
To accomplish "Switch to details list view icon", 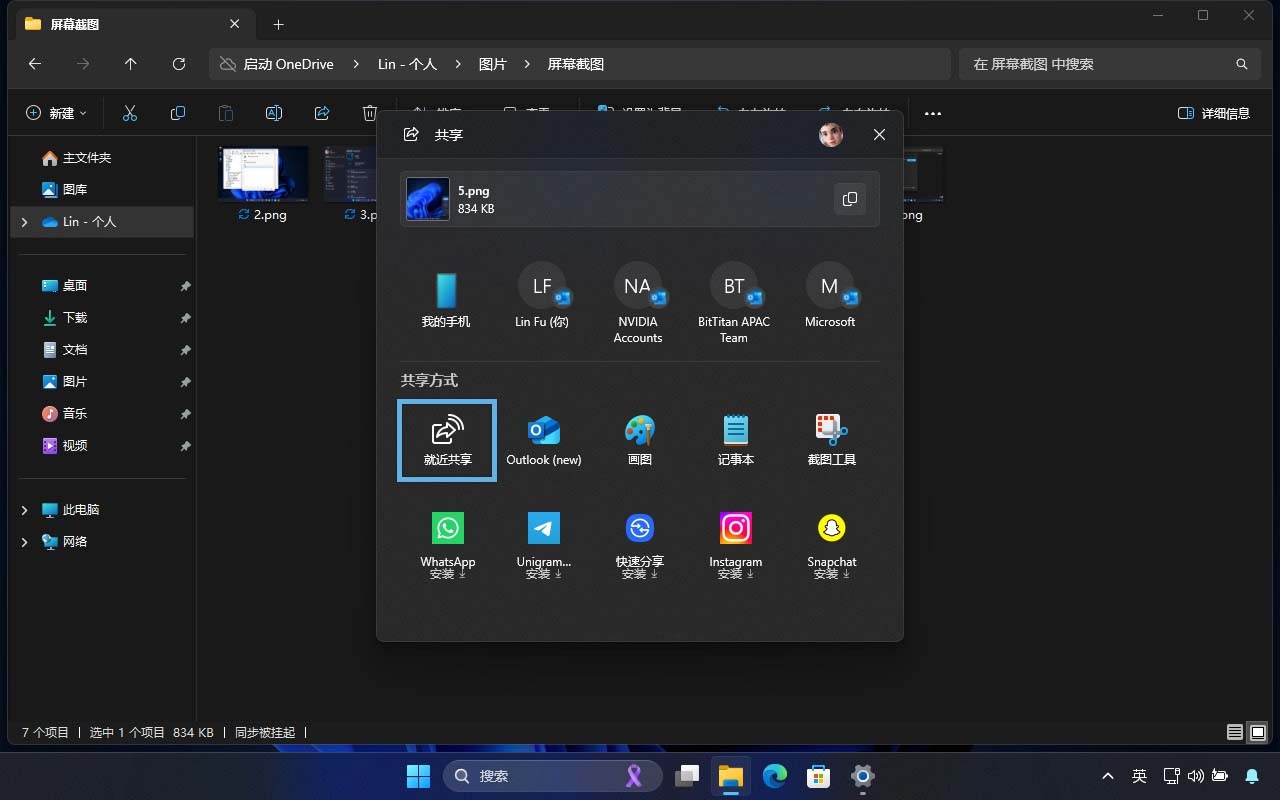I will pyautogui.click(x=1235, y=733).
